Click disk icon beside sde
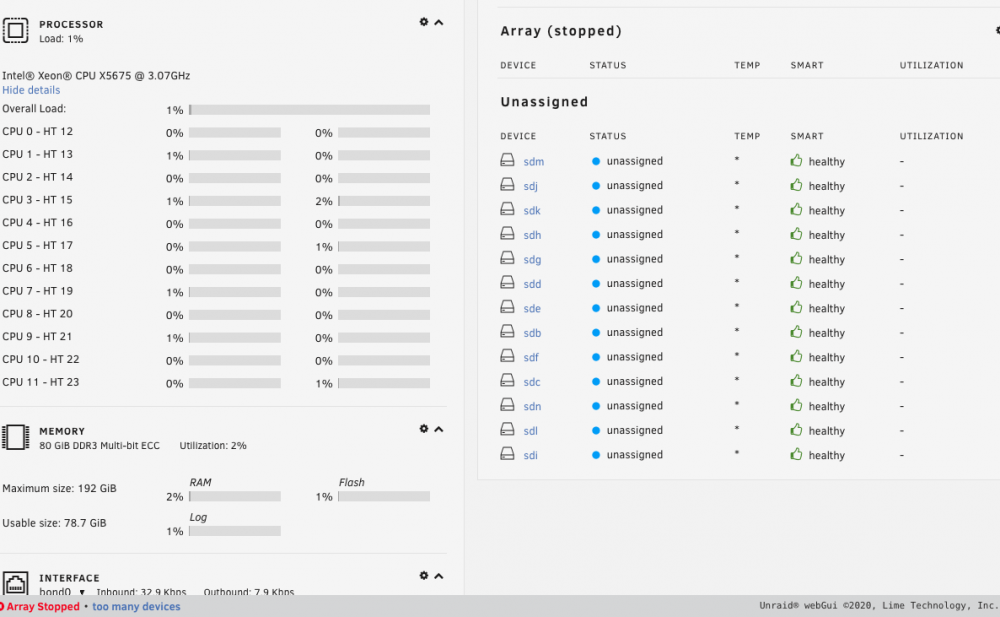Viewport: 1000px width, 617px height. click(x=507, y=306)
